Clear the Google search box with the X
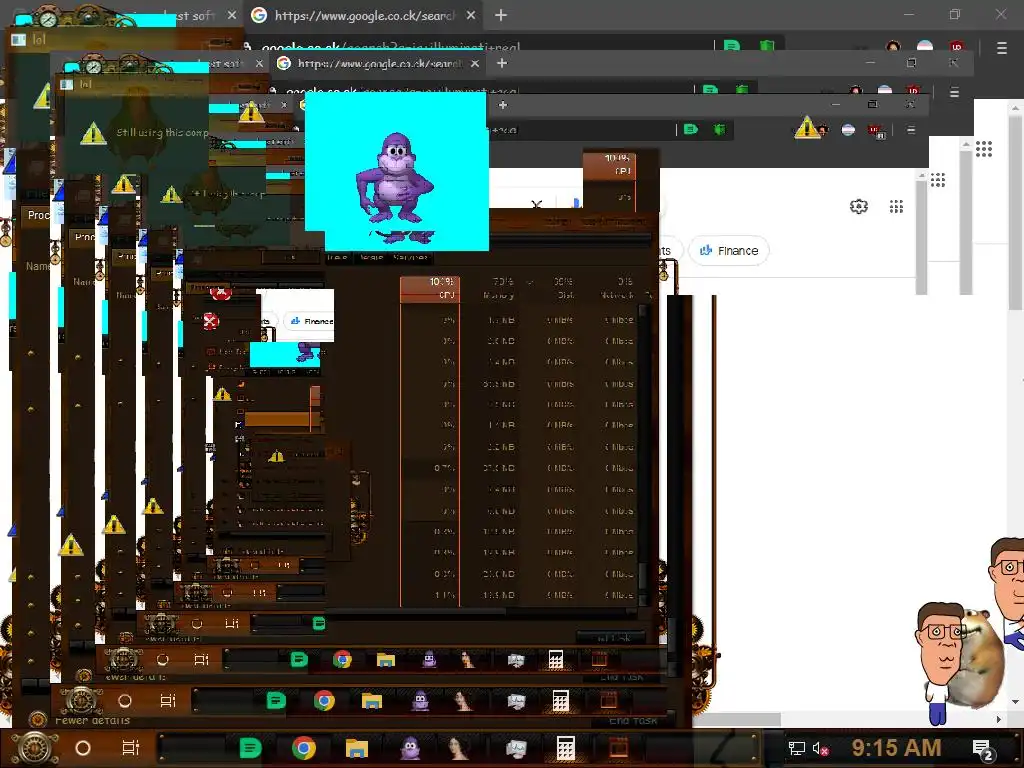This screenshot has width=1024, height=768. click(x=537, y=205)
